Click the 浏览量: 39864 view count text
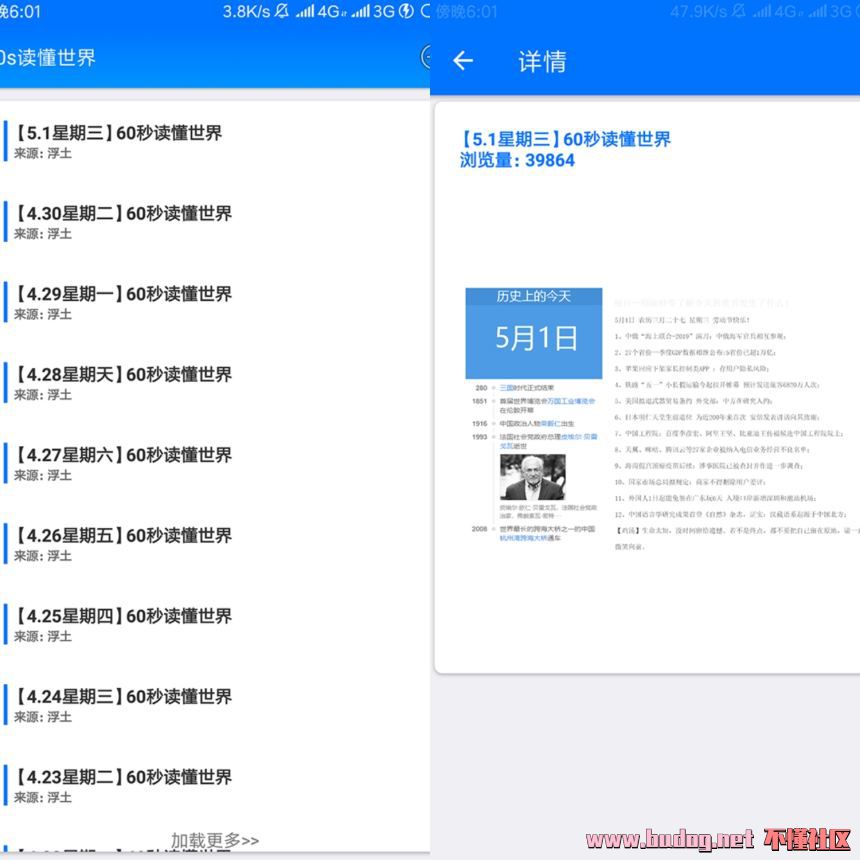 [x=517, y=160]
